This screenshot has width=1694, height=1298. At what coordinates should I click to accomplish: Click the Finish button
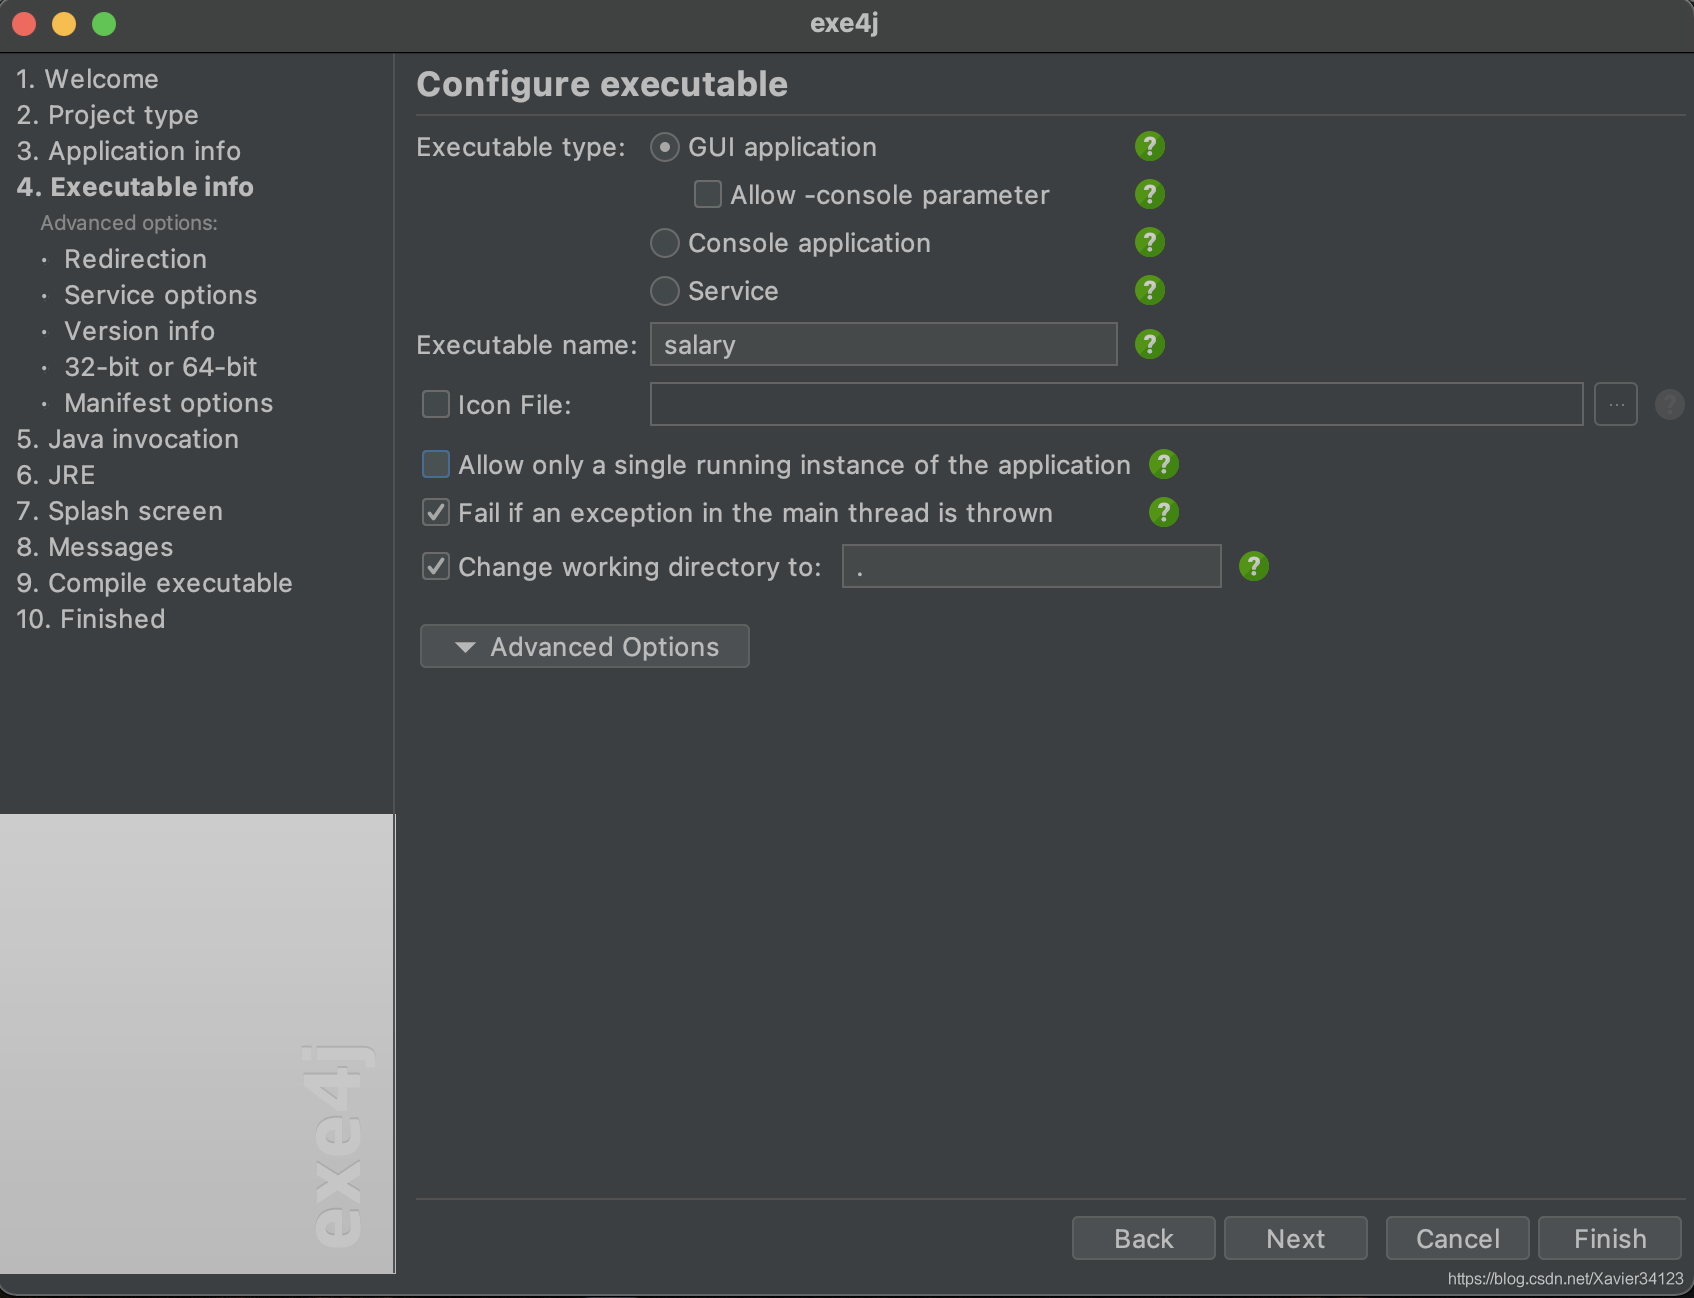click(x=1610, y=1238)
